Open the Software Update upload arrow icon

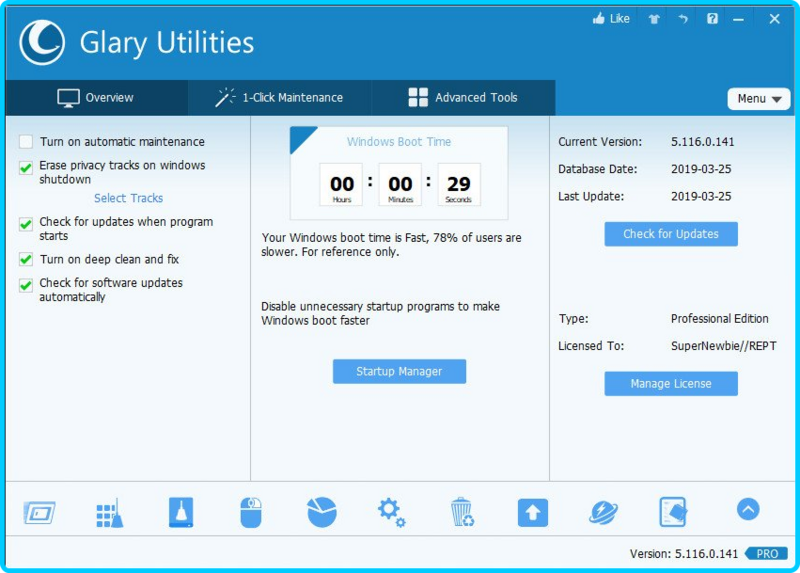(533, 512)
